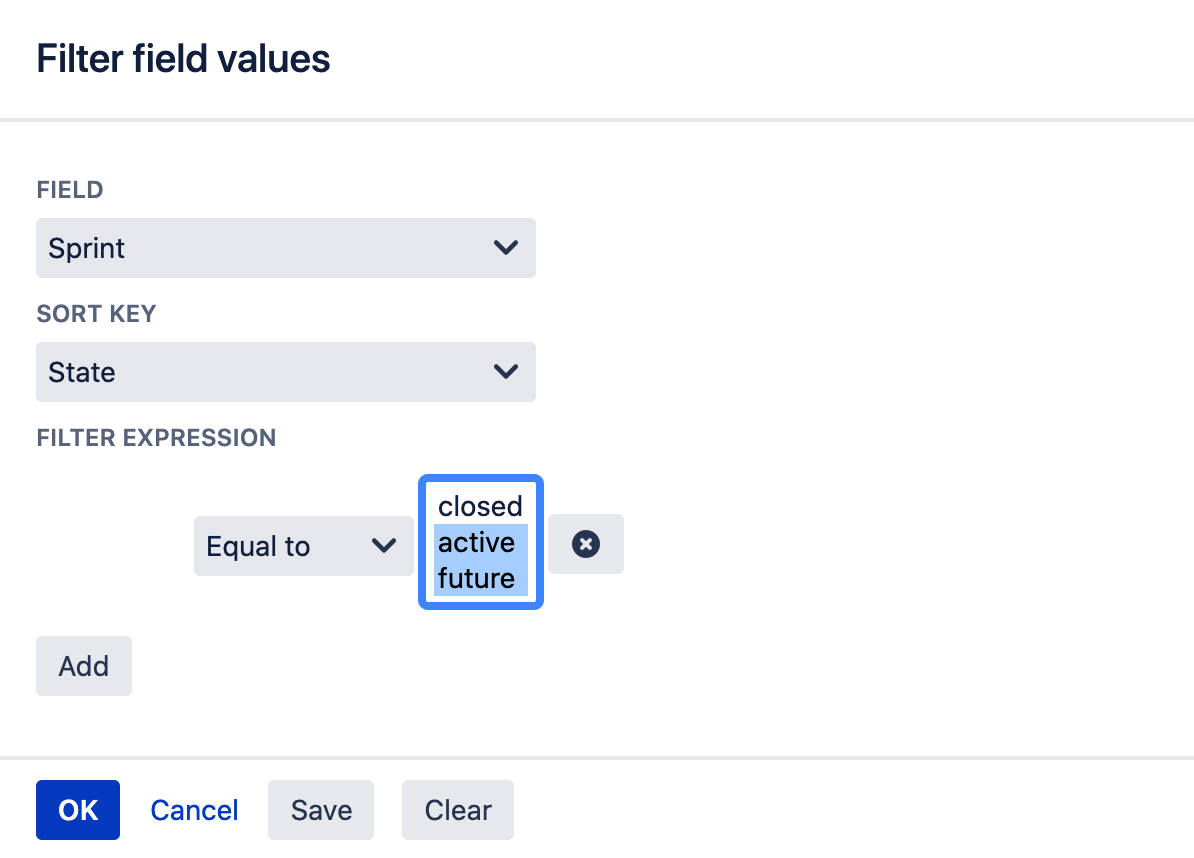The width and height of the screenshot is (1194, 858).
Task: Click the FILTER EXPRESSION label text
Action: (x=156, y=438)
